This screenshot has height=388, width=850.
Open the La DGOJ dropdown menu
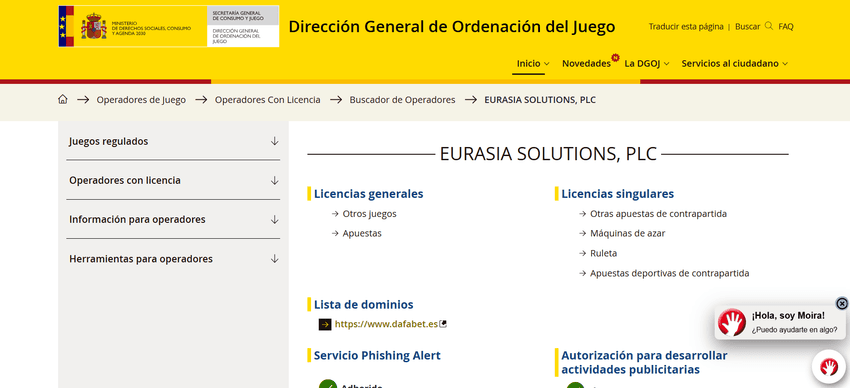pos(647,63)
